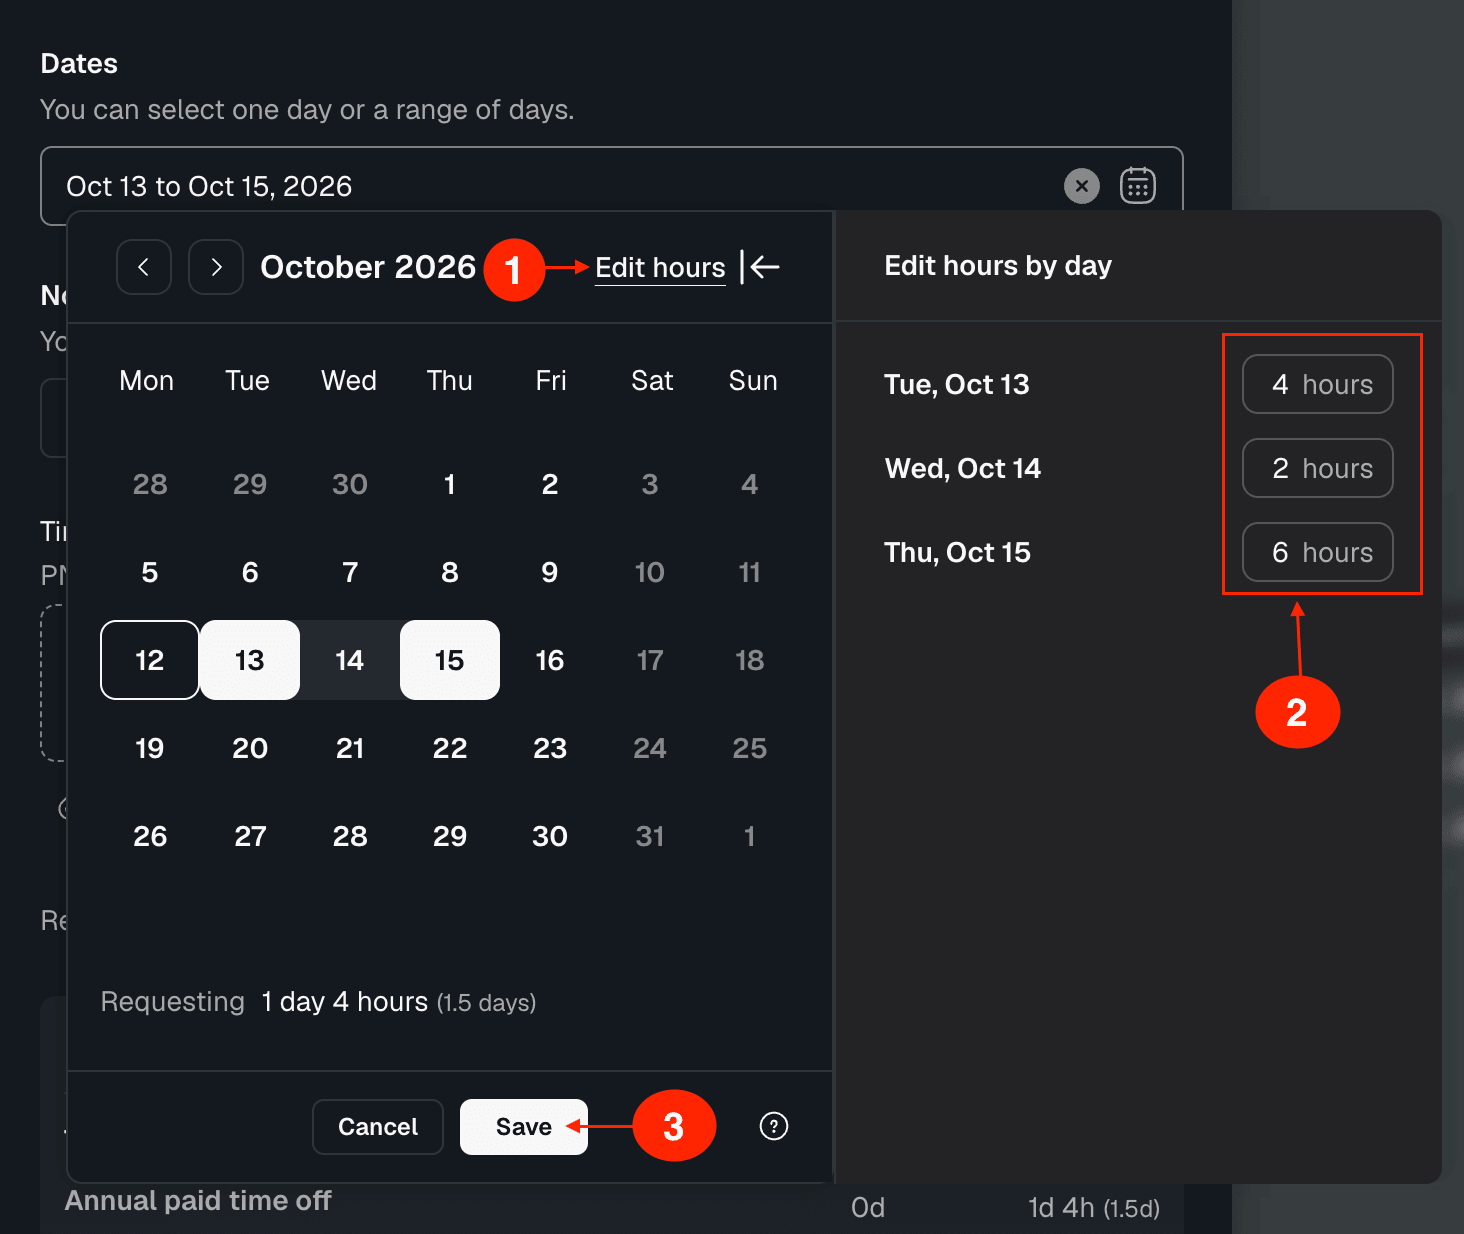Screen dimensions: 1464x1234
Task: Pick October 30 on the calendar
Action: click(x=550, y=836)
